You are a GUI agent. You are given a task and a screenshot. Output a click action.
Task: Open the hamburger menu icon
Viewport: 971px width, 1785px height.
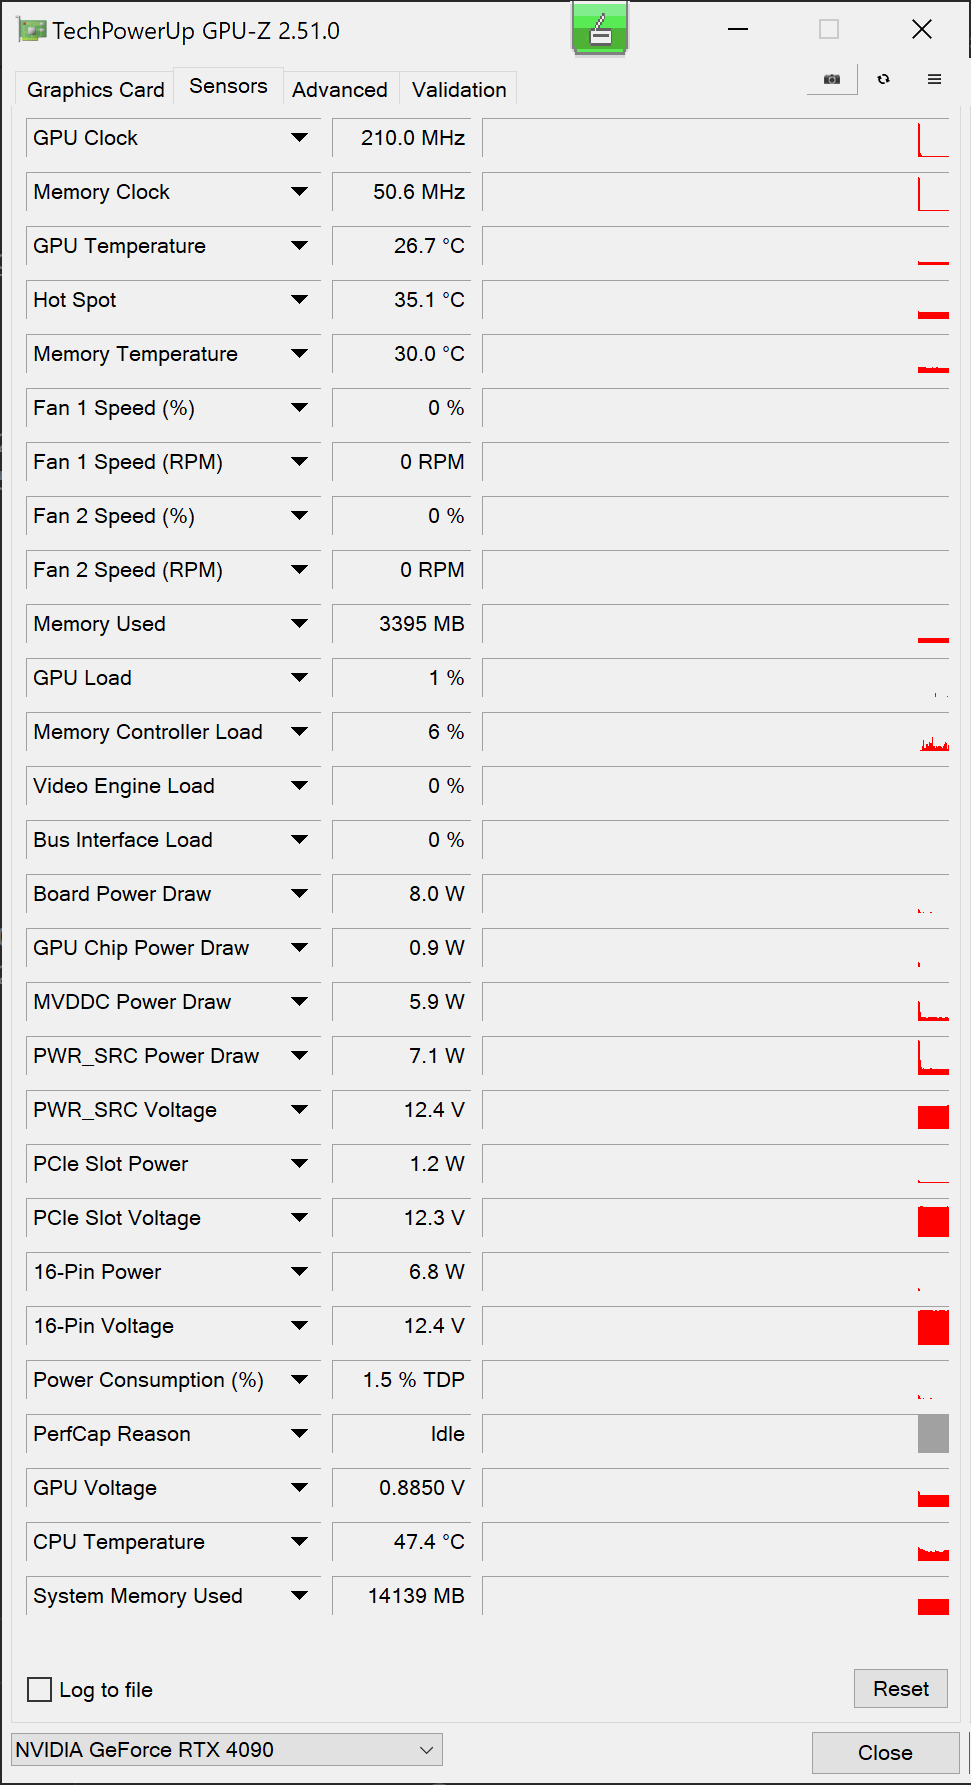pyautogui.click(x=934, y=79)
